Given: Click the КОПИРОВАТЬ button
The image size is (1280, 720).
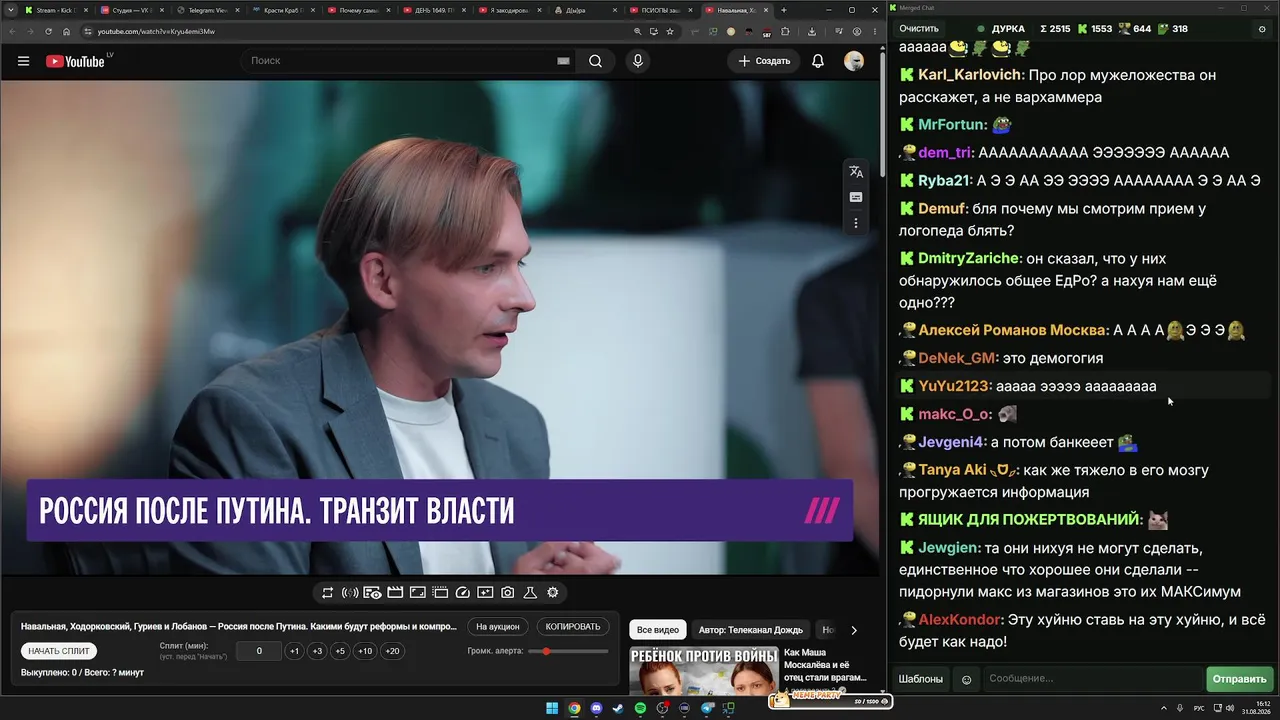Looking at the screenshot, I should [573, 627].
